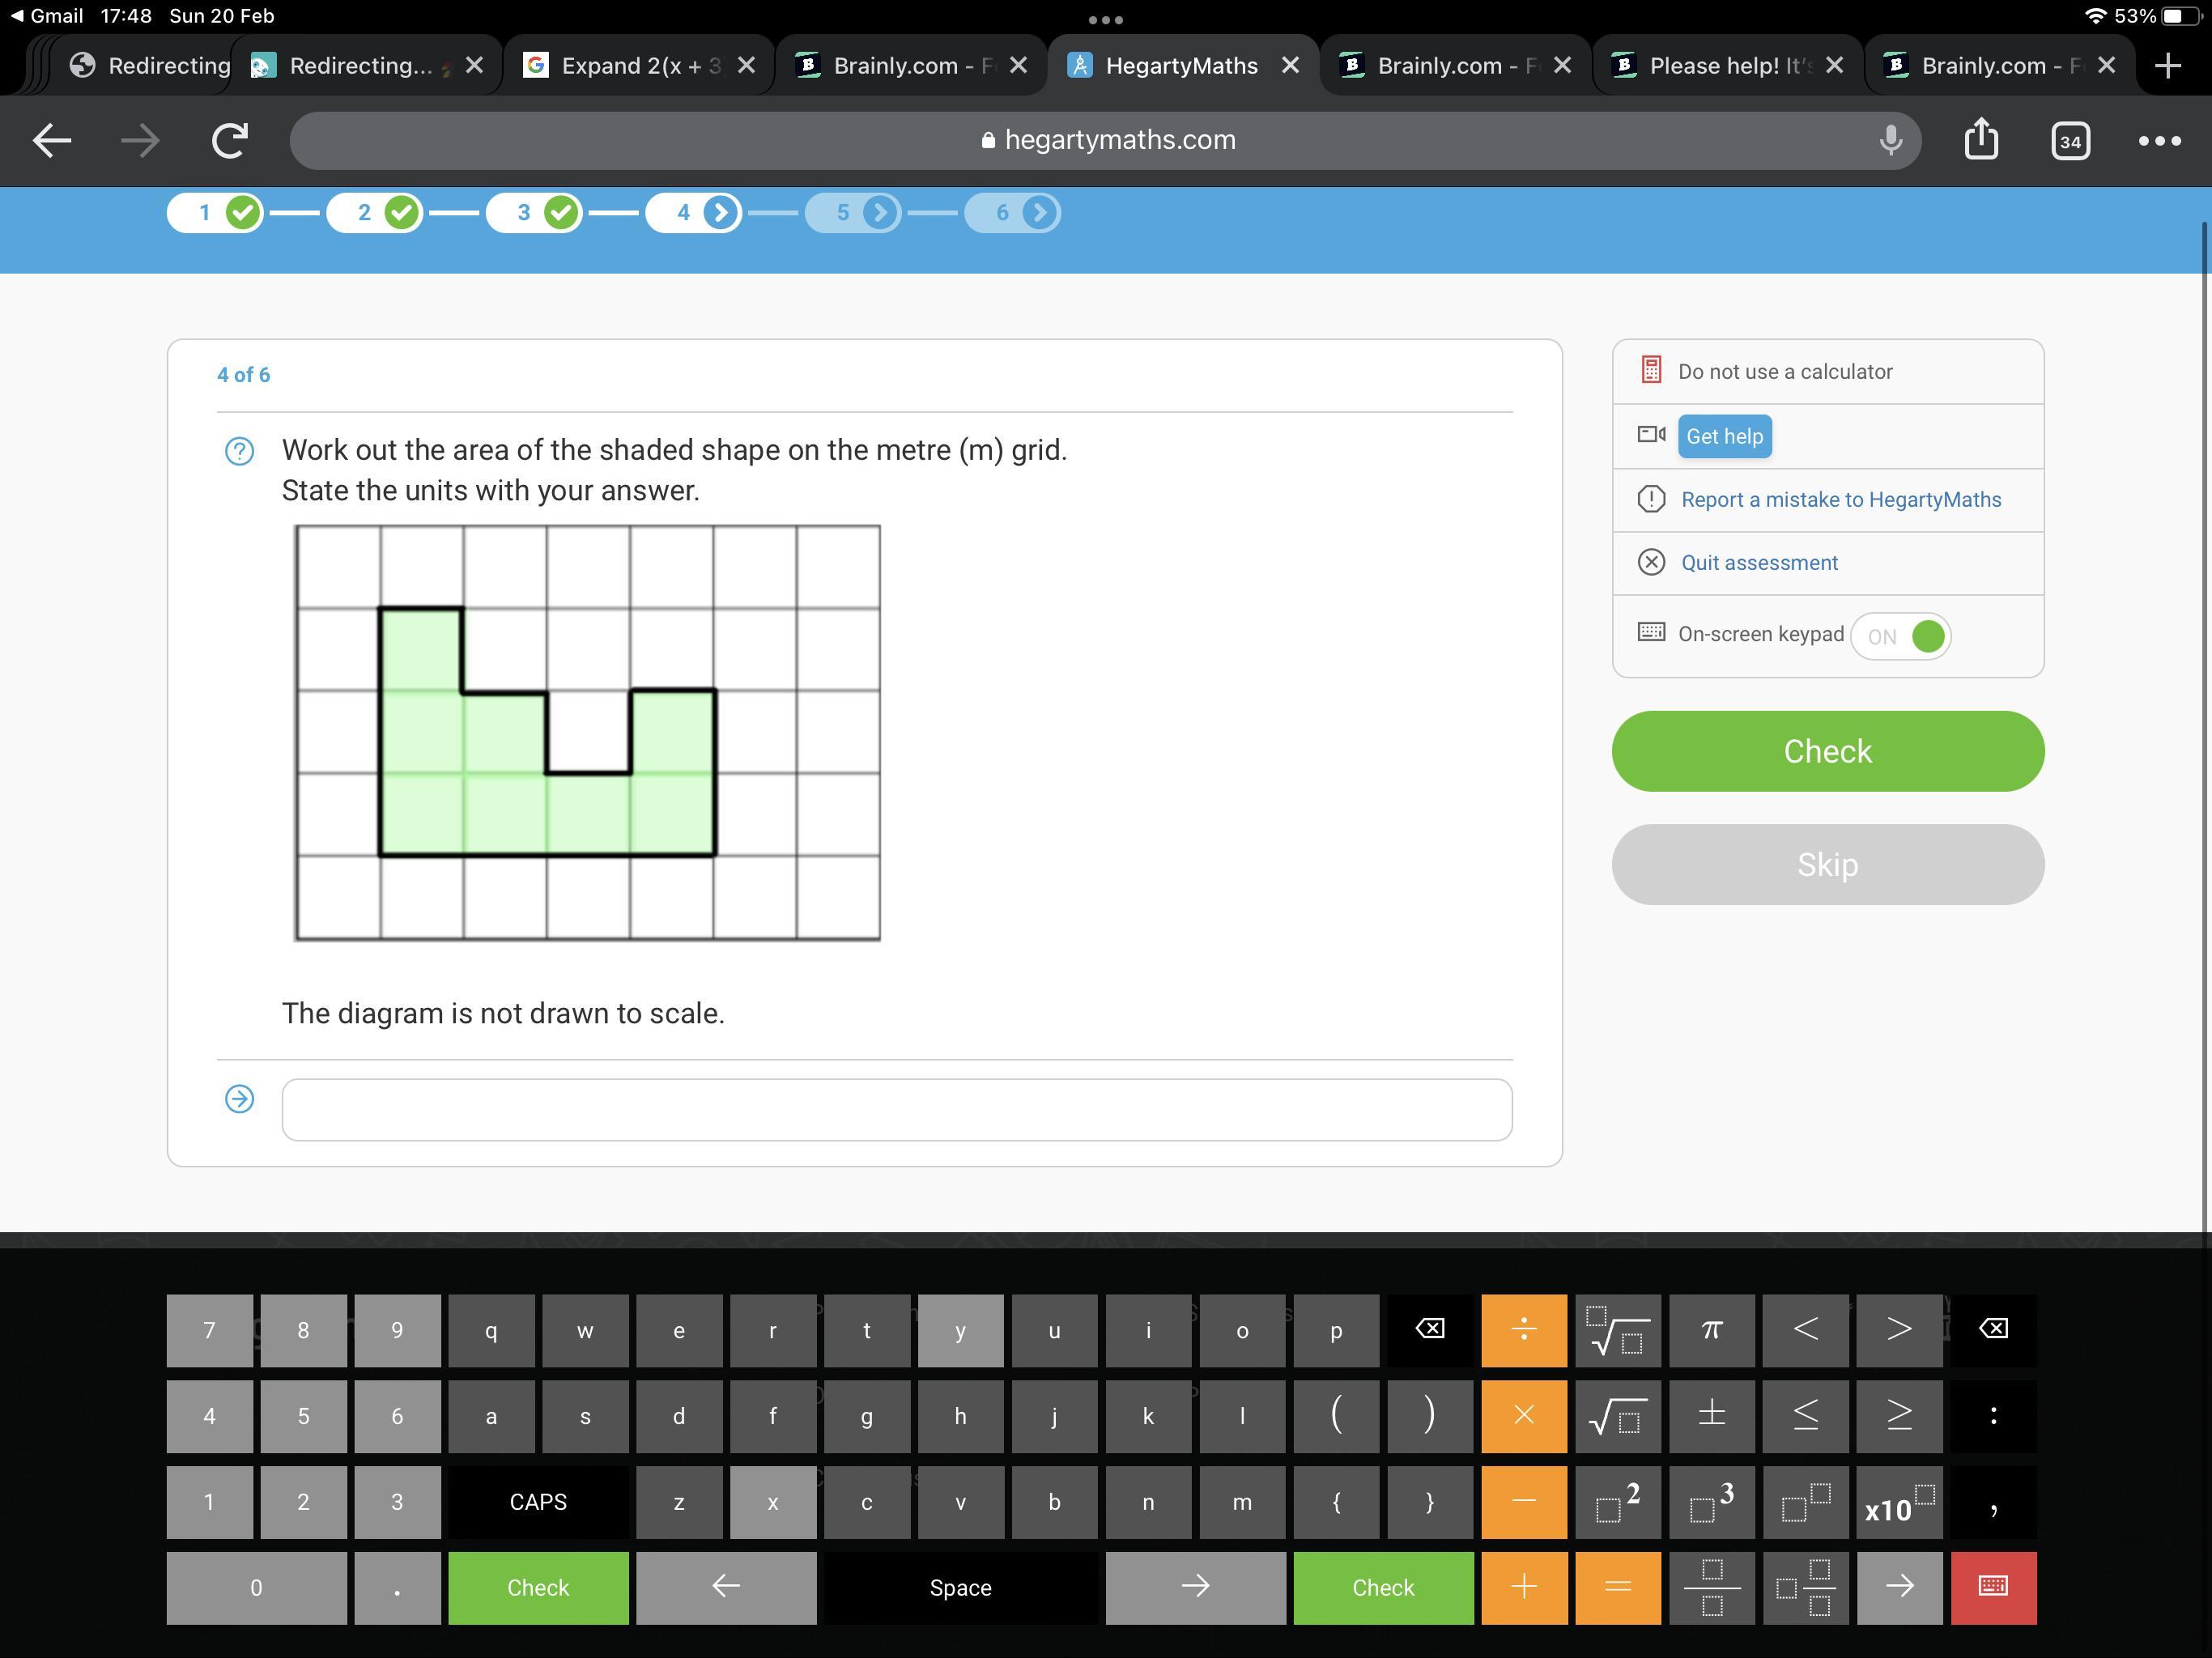2212x1658 pixels.
Task: Toggle the On-screen keypad switch
Action: tap(1901, 636)
